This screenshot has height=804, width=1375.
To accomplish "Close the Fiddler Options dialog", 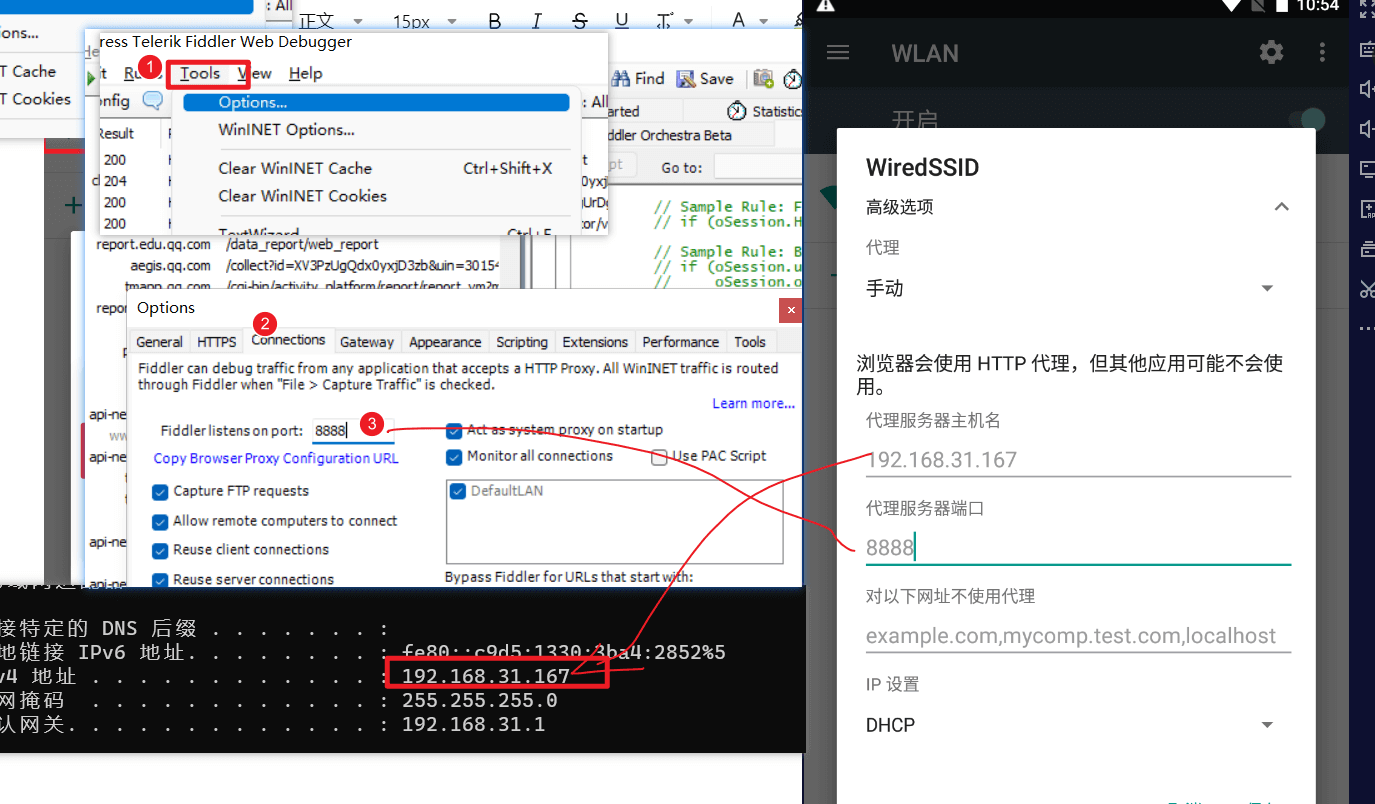I will pyautogui.click(x=791, y=310).
